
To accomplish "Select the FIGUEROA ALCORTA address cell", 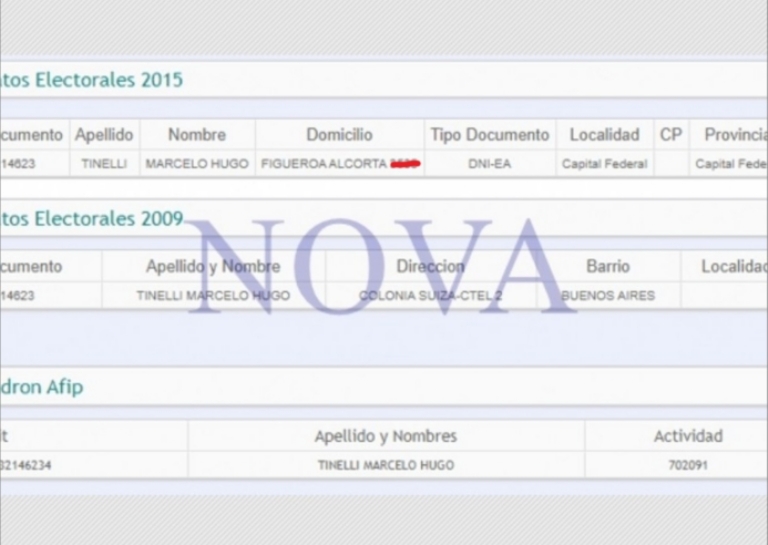I will (x=340, y=164).
